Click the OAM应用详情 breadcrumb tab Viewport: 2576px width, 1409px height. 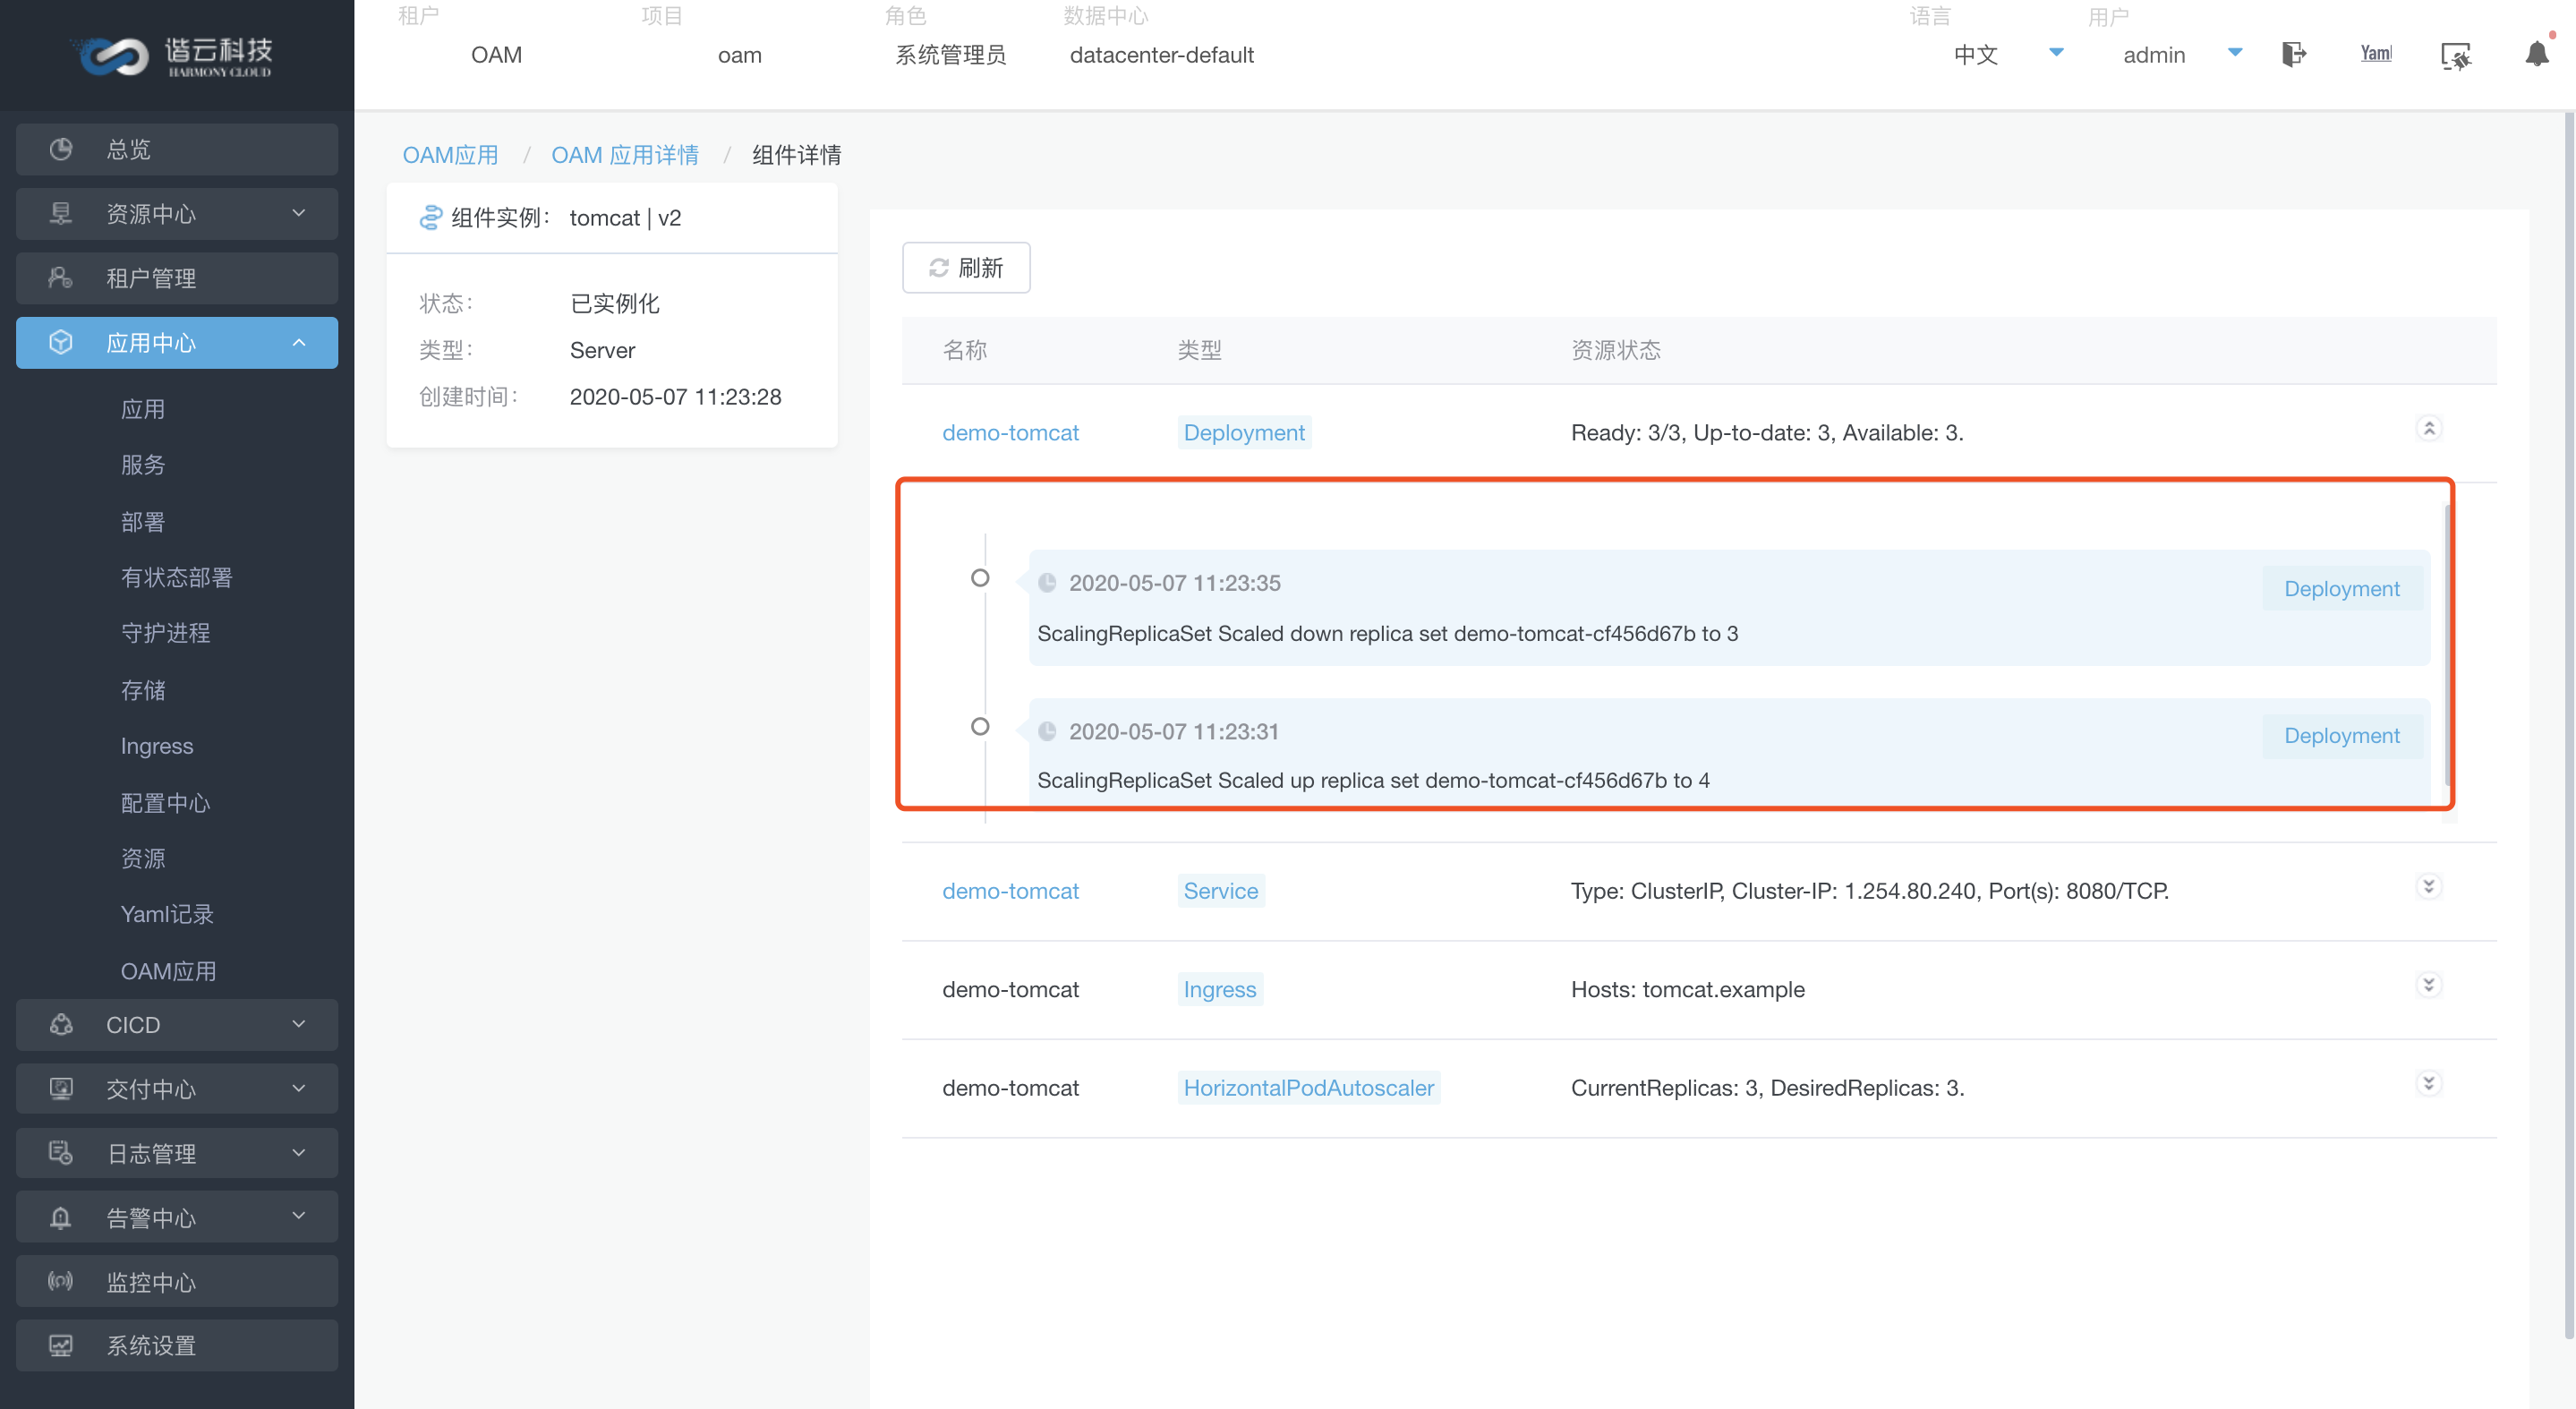[x=628, y=155]
